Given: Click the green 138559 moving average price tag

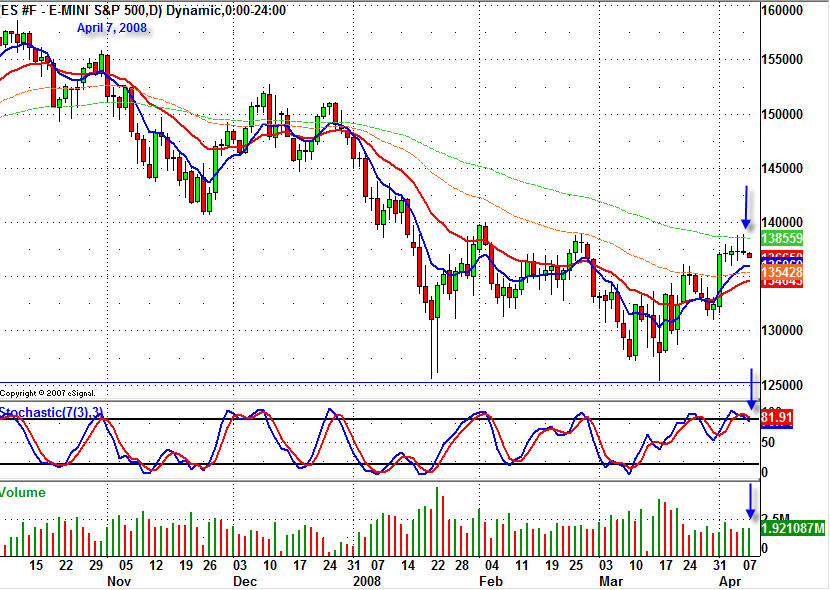Looking at the screenshot, I should 782,238.
